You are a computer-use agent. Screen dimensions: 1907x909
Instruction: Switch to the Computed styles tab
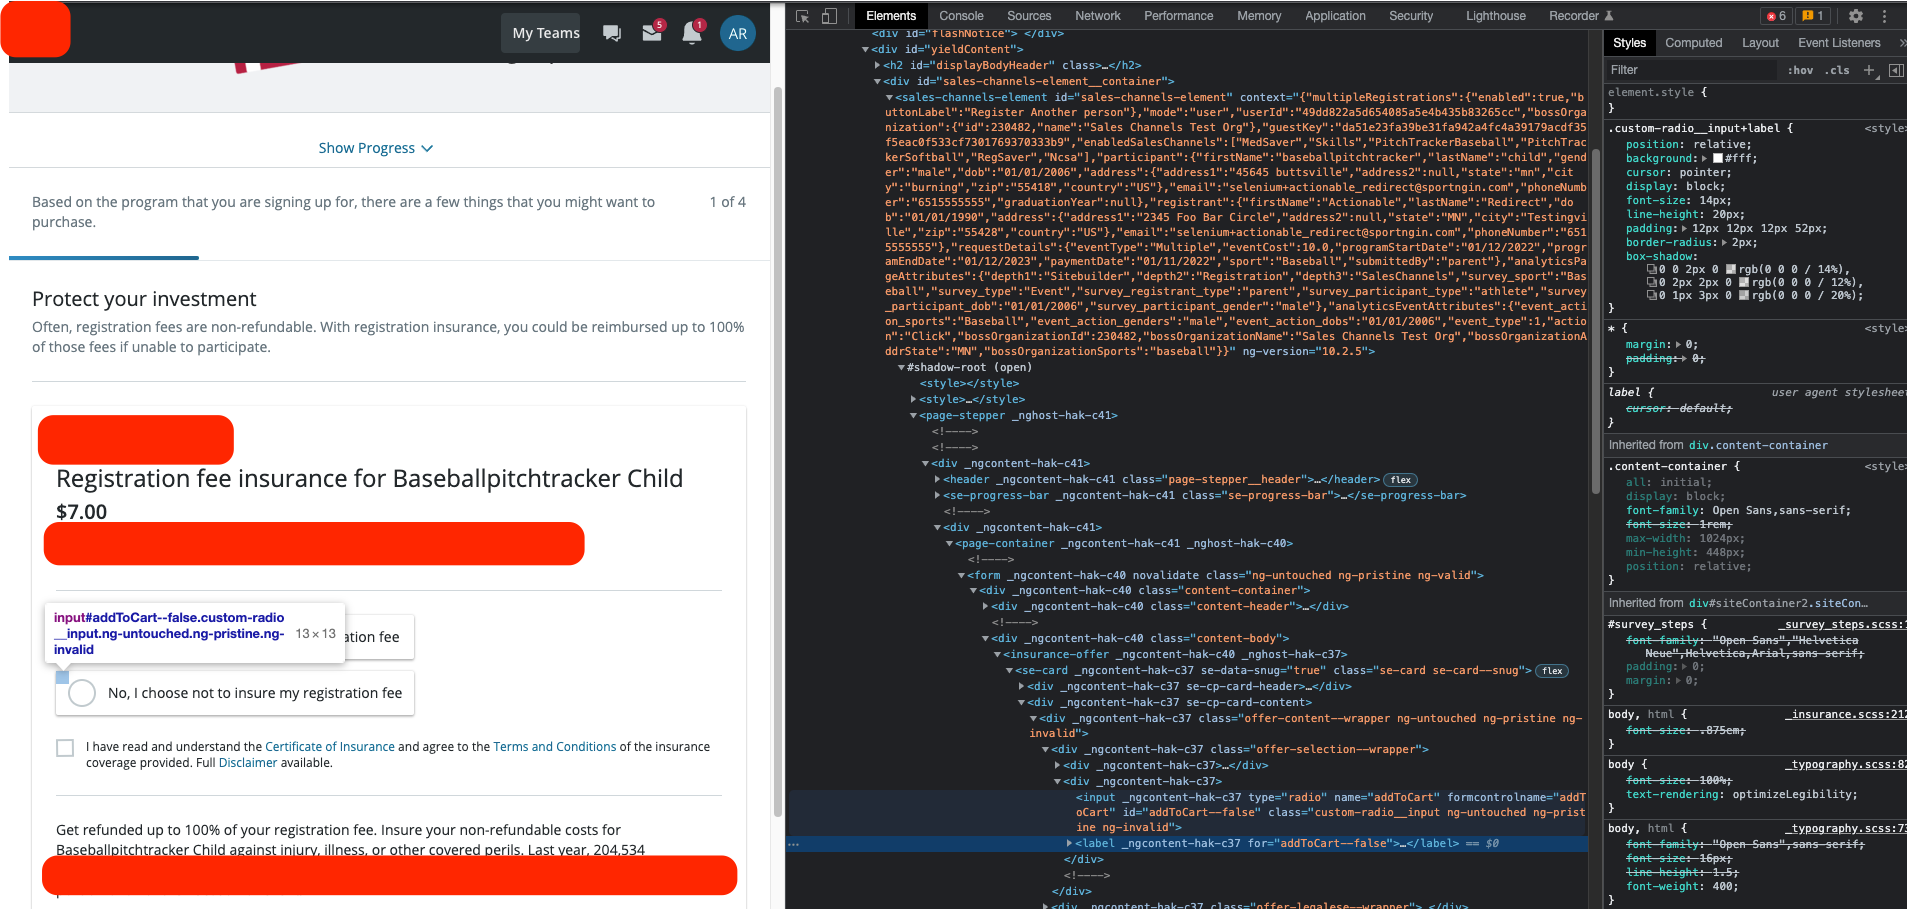point(1693,43)
